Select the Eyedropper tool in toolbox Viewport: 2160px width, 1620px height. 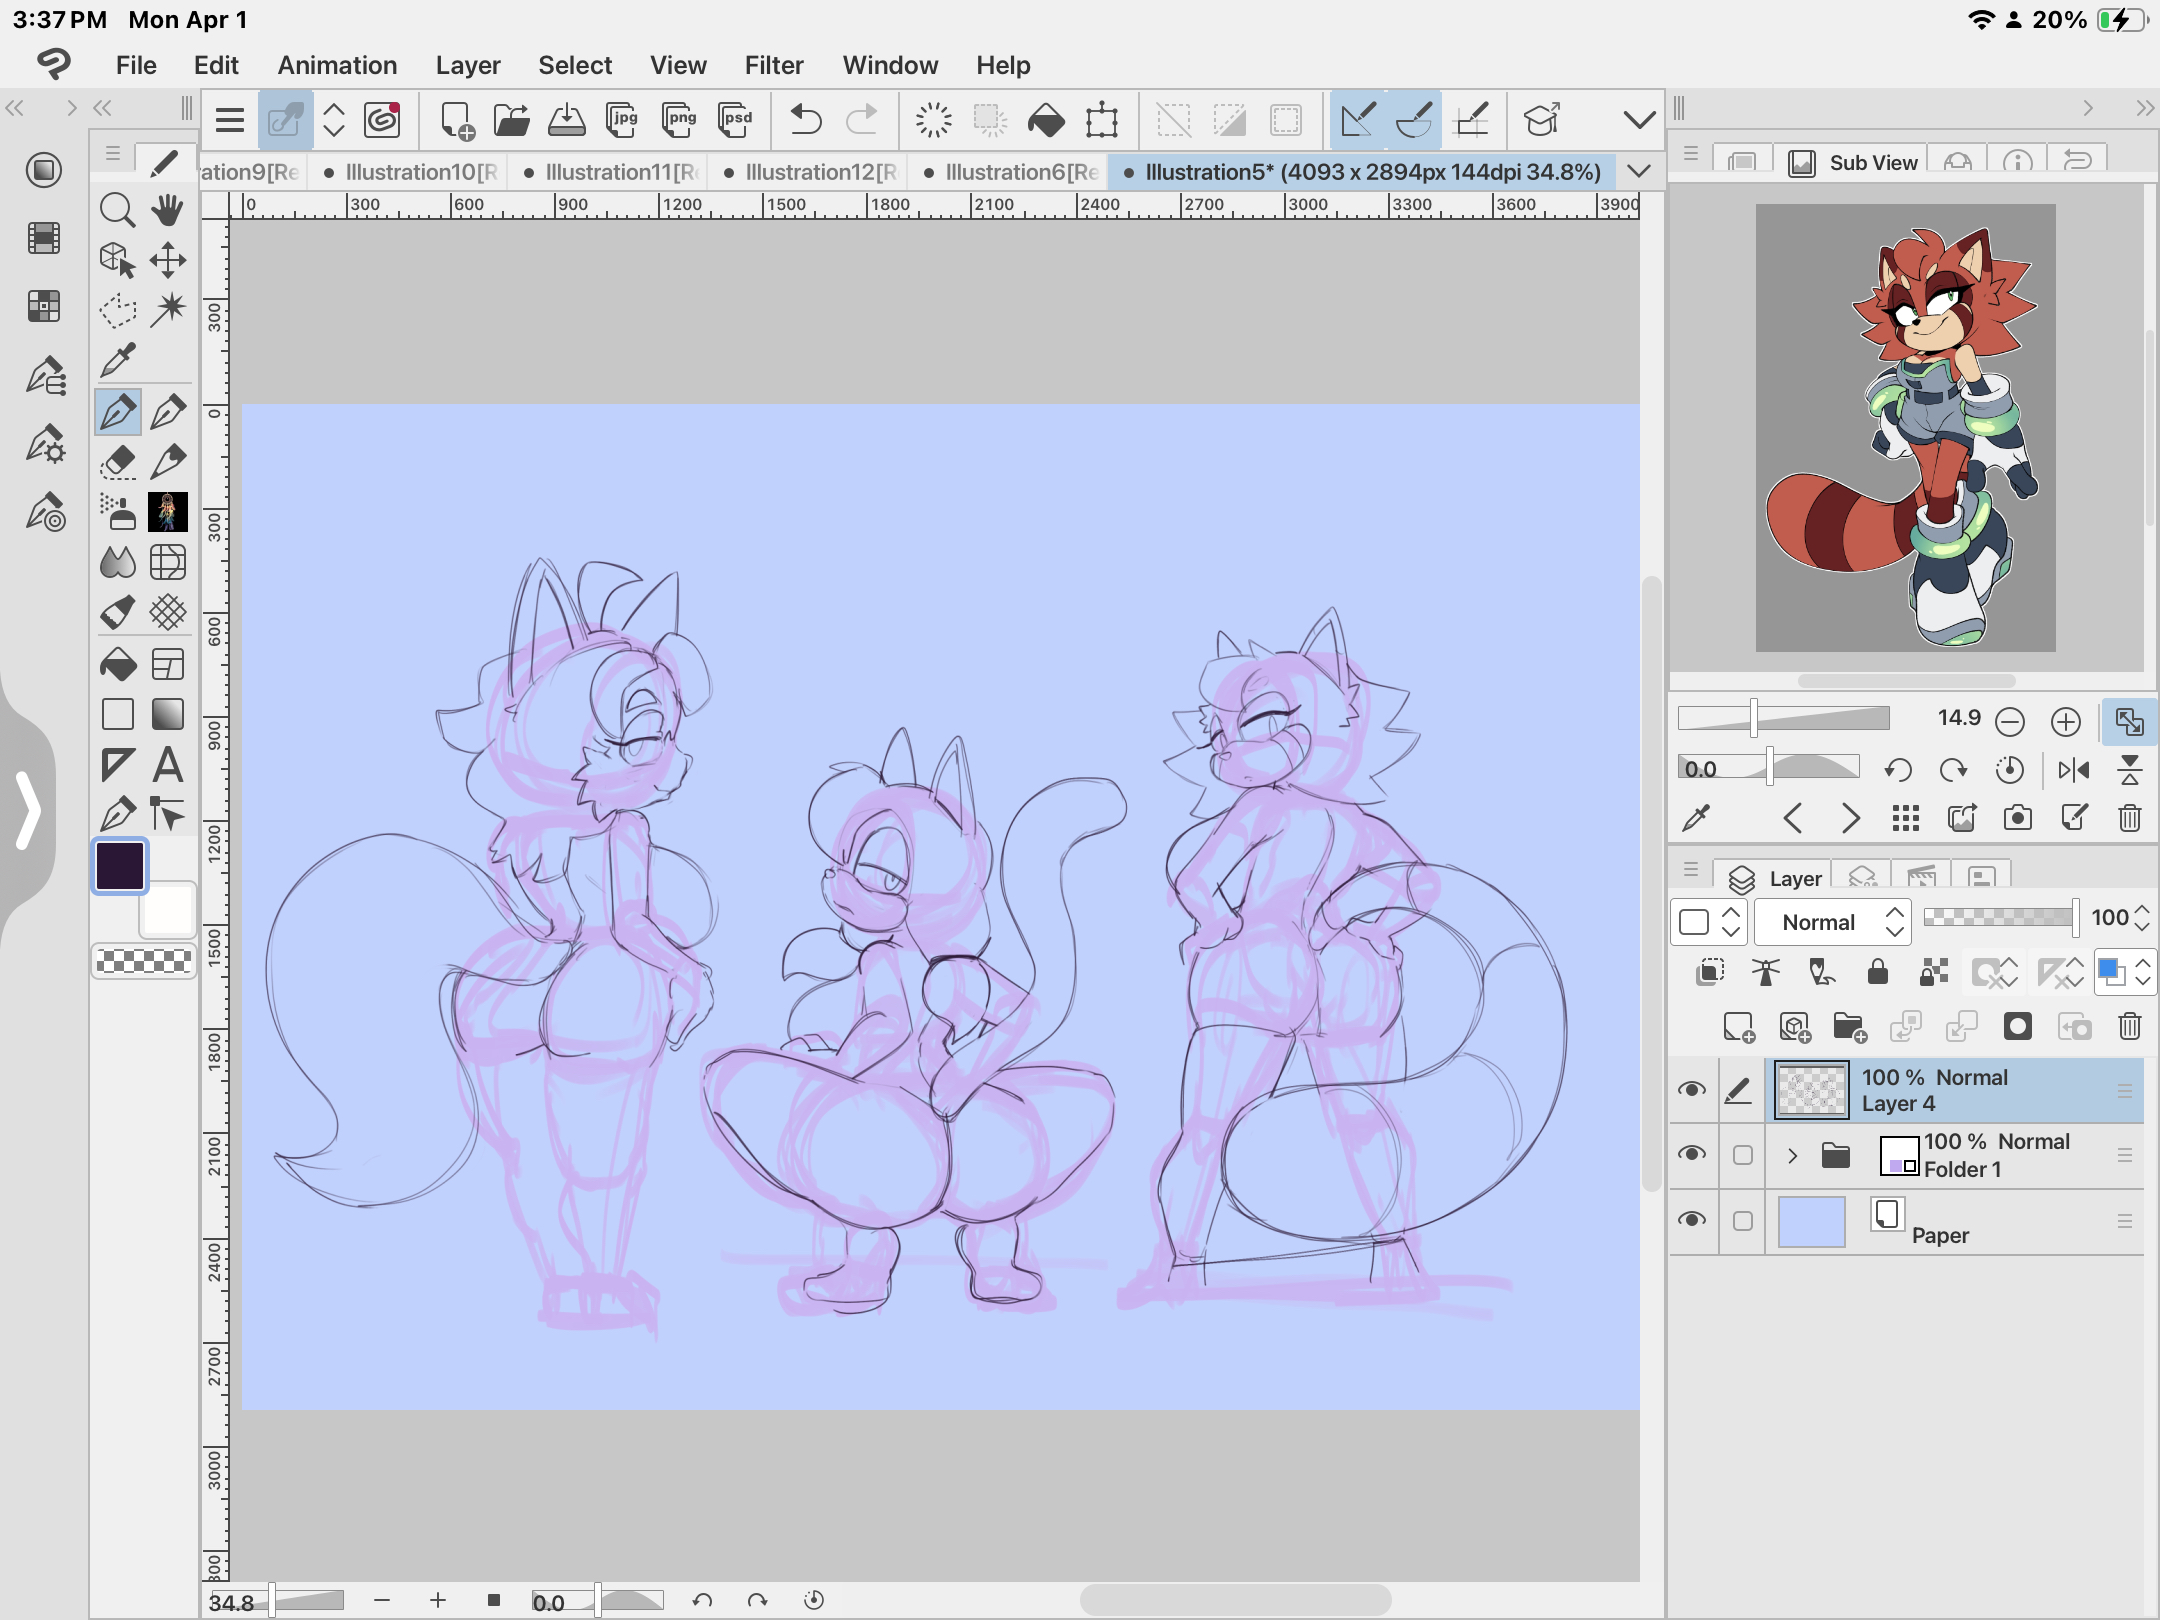tap(118, 360)
